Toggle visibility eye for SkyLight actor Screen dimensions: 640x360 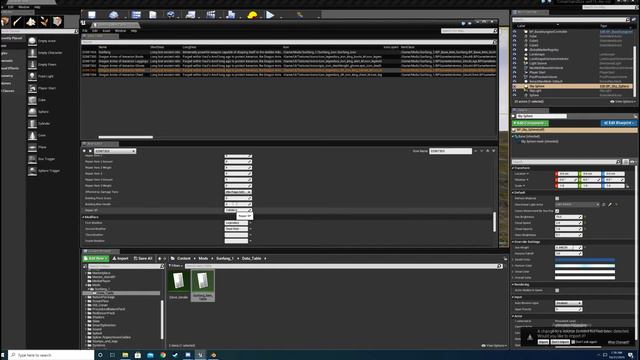click(x=514, y=91)
